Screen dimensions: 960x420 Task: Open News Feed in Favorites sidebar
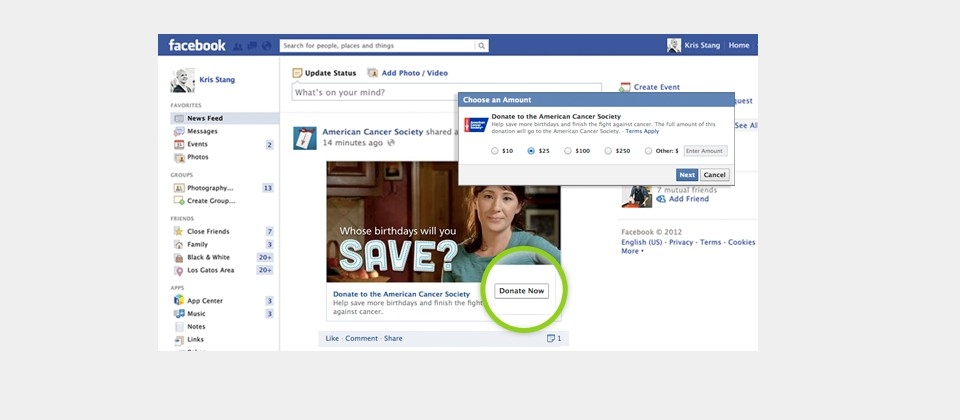[x=204, y=118]
